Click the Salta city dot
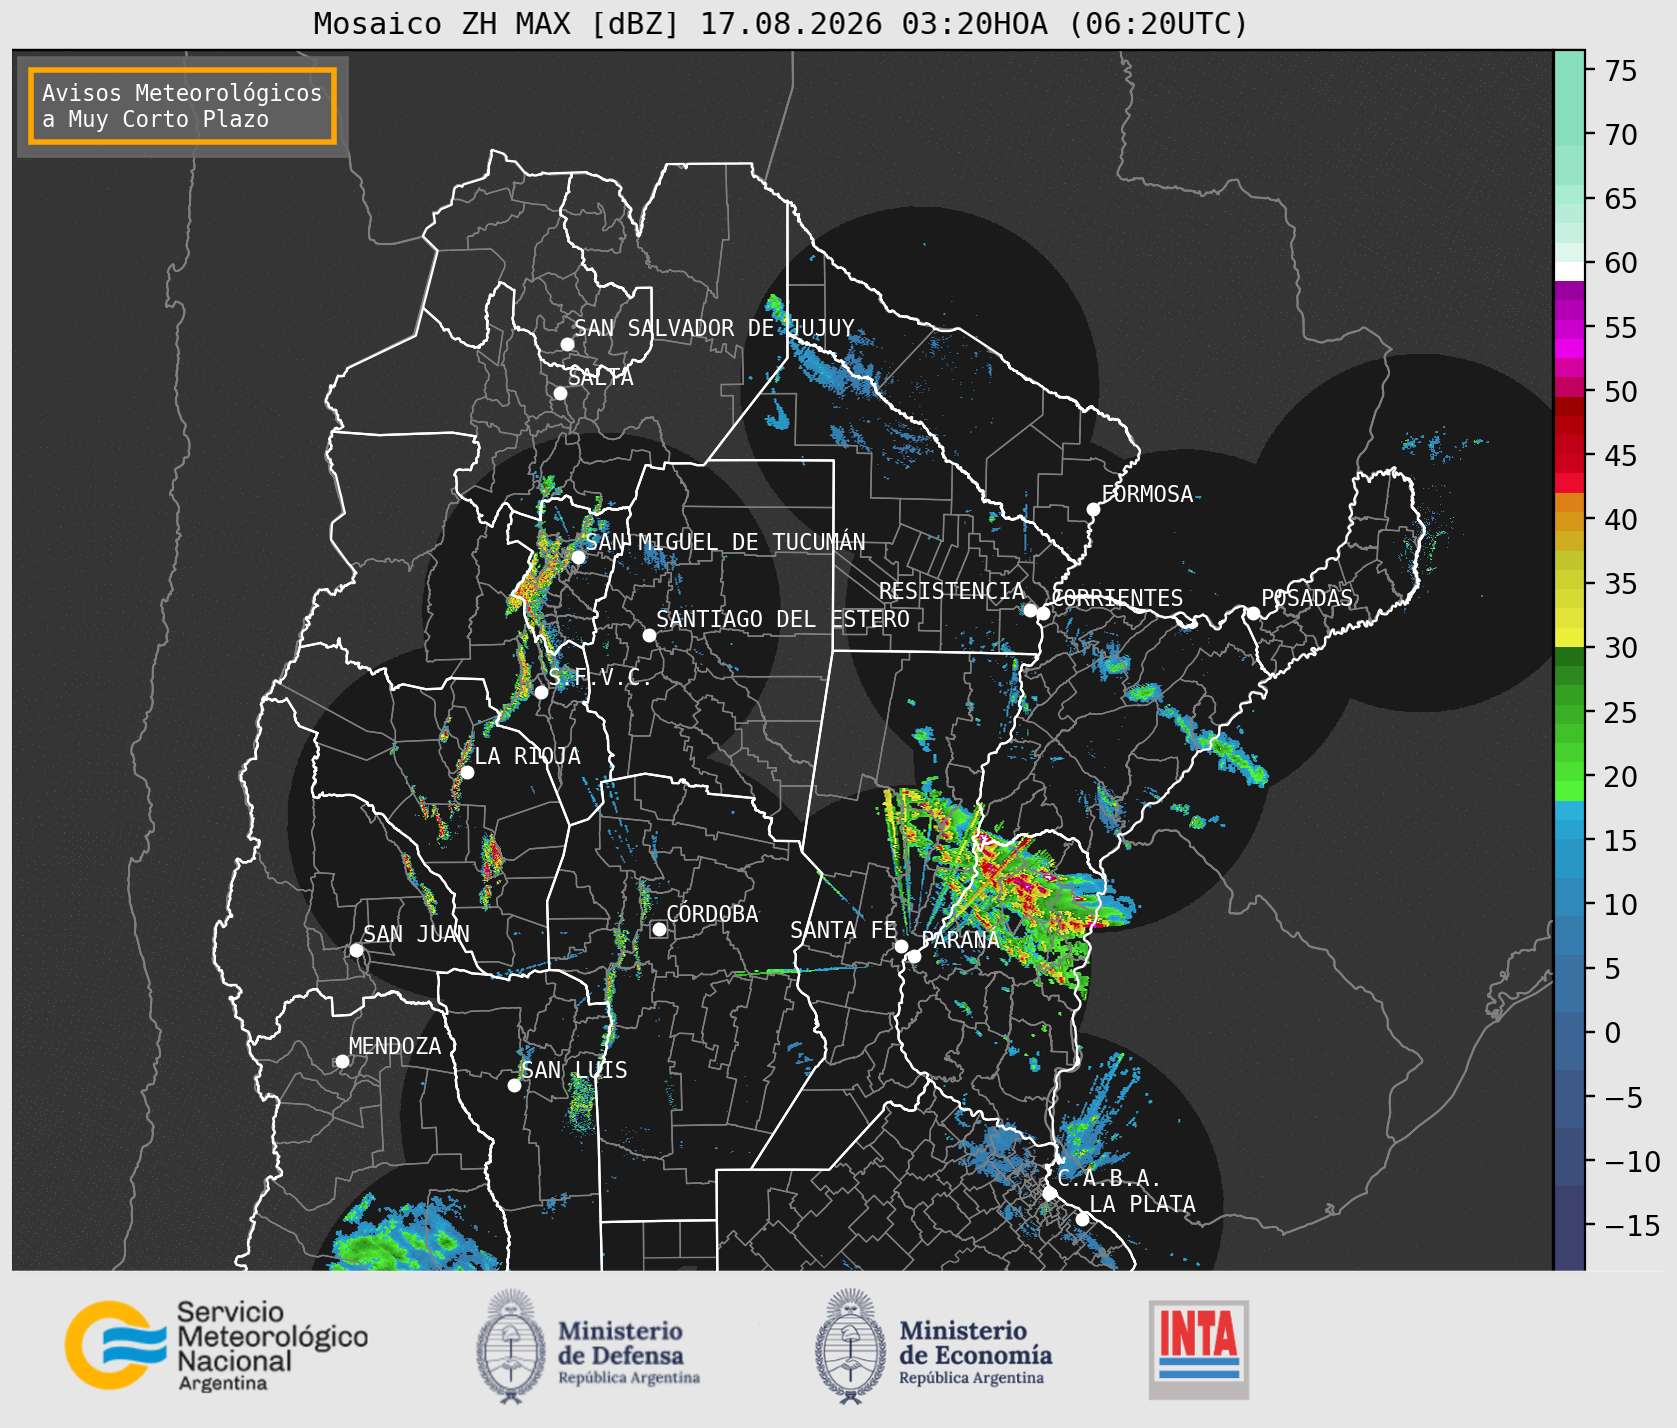The width and height of the screenshot is (1677, 1428). point(561,393)
